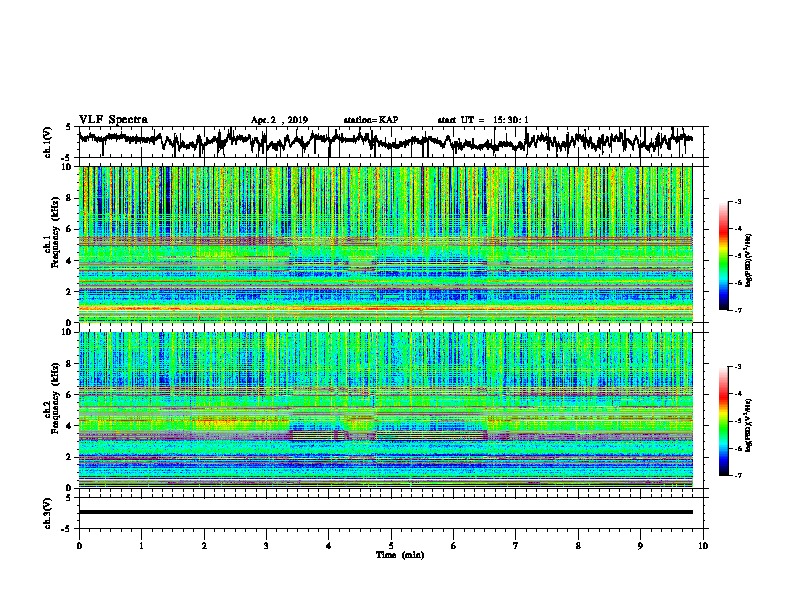Click time axis tick label "4"
This screenshot has width=792, height=612.
pyautogui.click(x=328, y=546)
